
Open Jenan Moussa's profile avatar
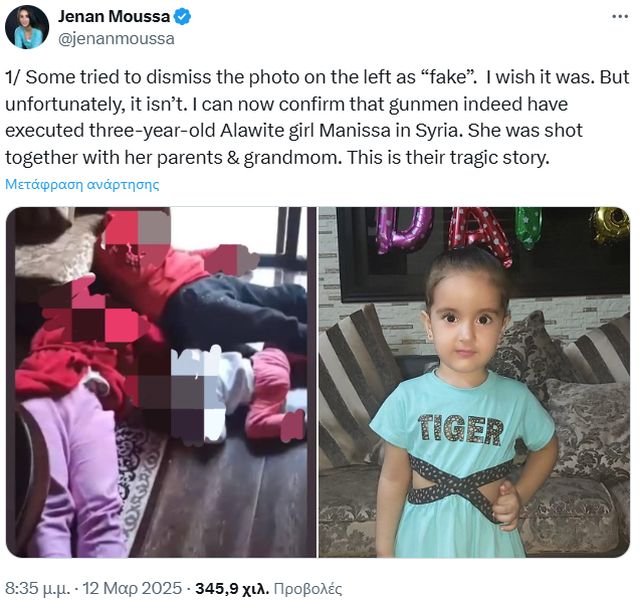pos(27,27)
